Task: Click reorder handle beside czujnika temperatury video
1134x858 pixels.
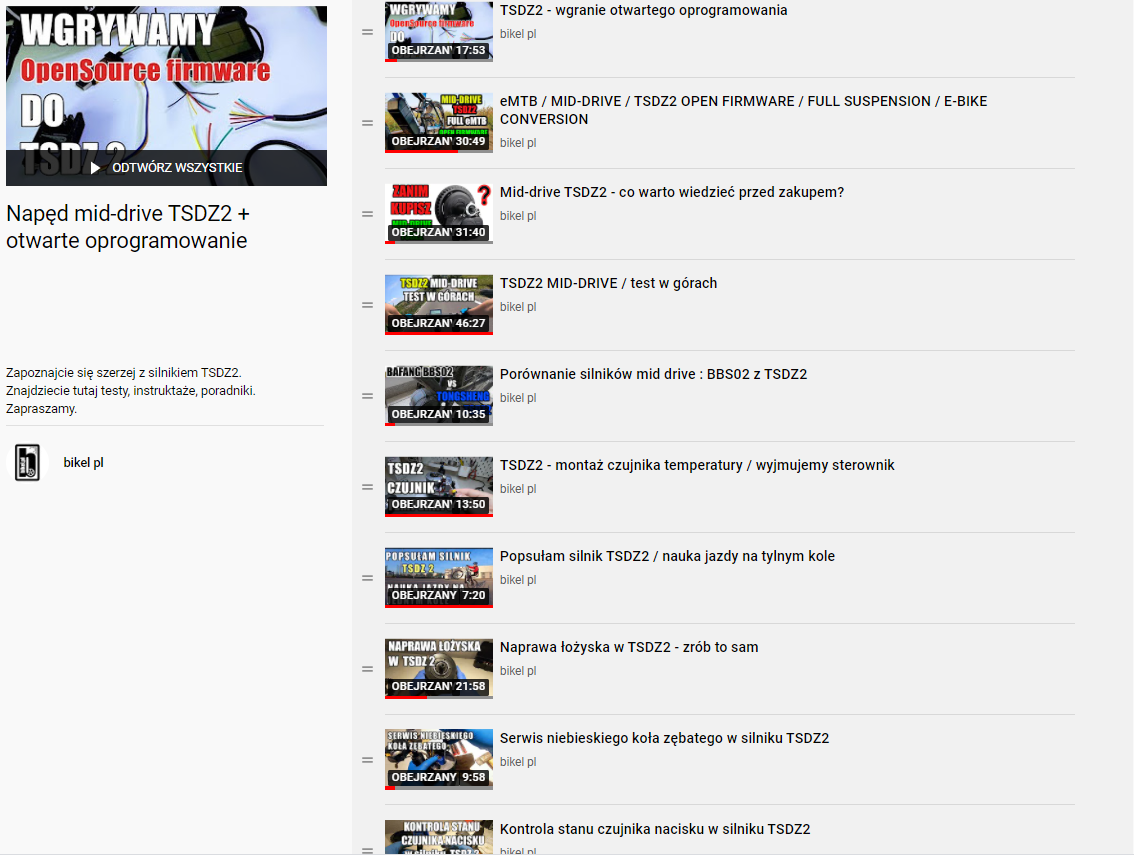Action: 367,487
